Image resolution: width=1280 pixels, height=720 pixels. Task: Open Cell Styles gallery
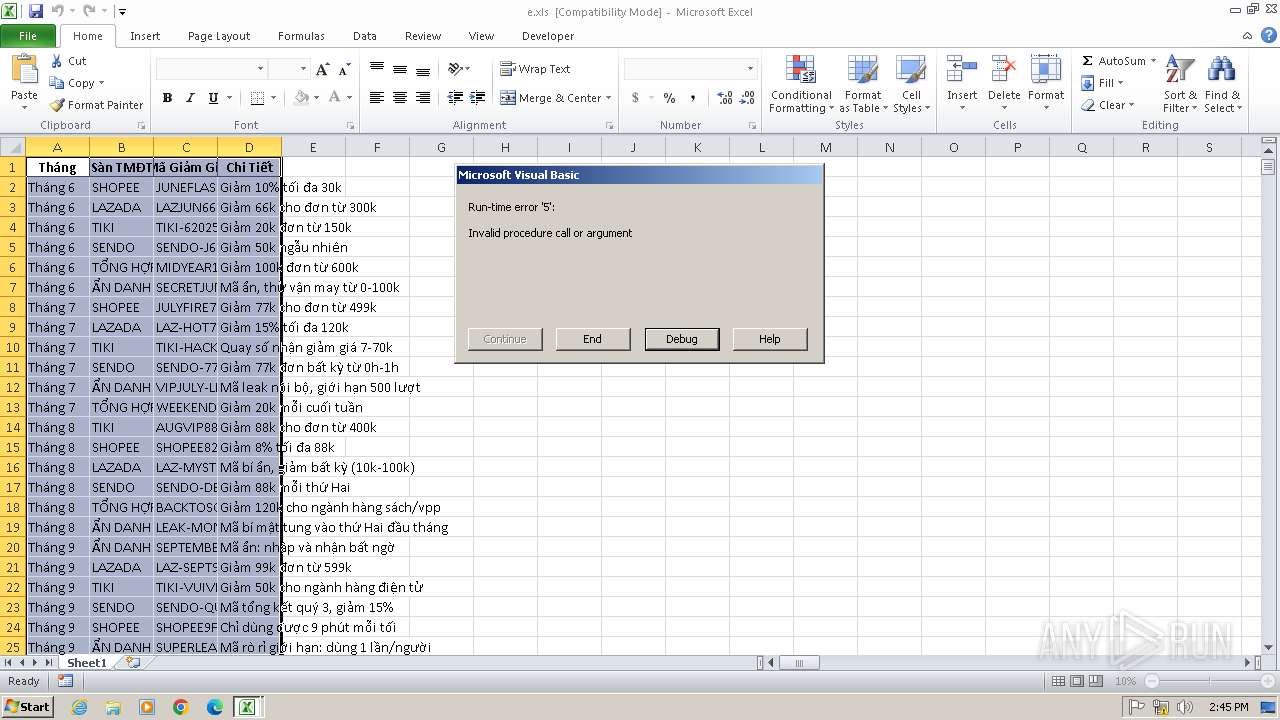point(911,85)
